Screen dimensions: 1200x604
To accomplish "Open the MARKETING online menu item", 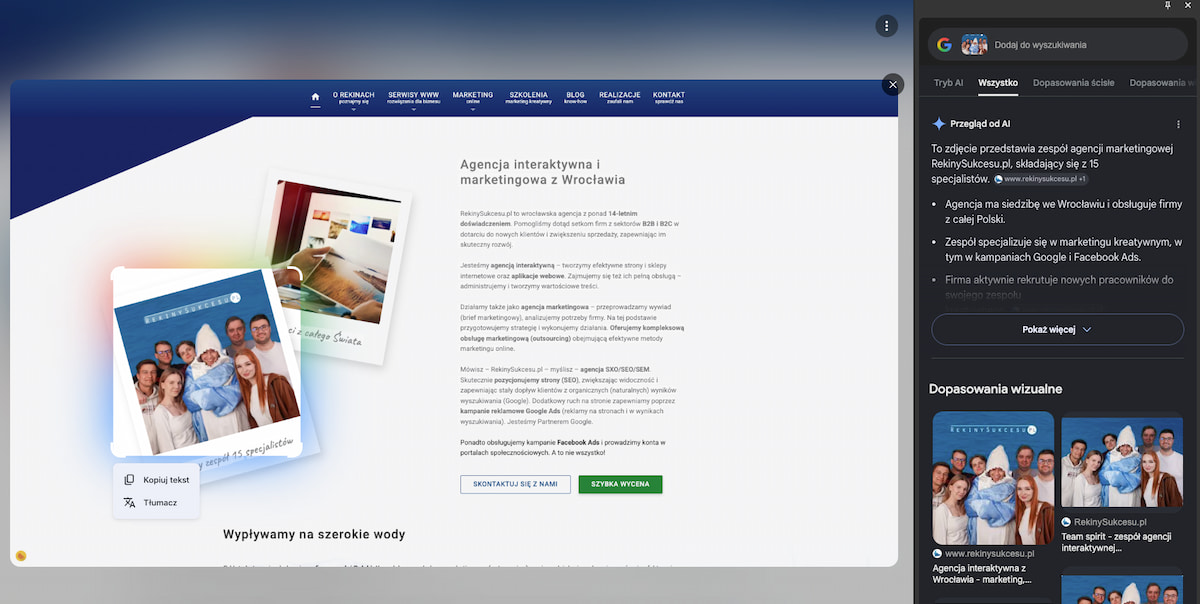I will 472,97.
